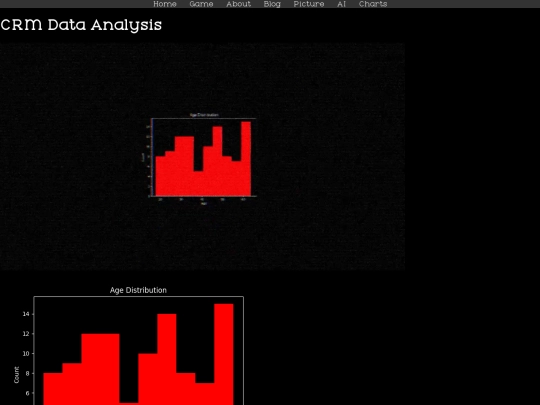Image resolution: width=540 pixels, height=405 pixels.
Task: Click the CRM Data Analysis heading
Action: [x=81, y=25]
